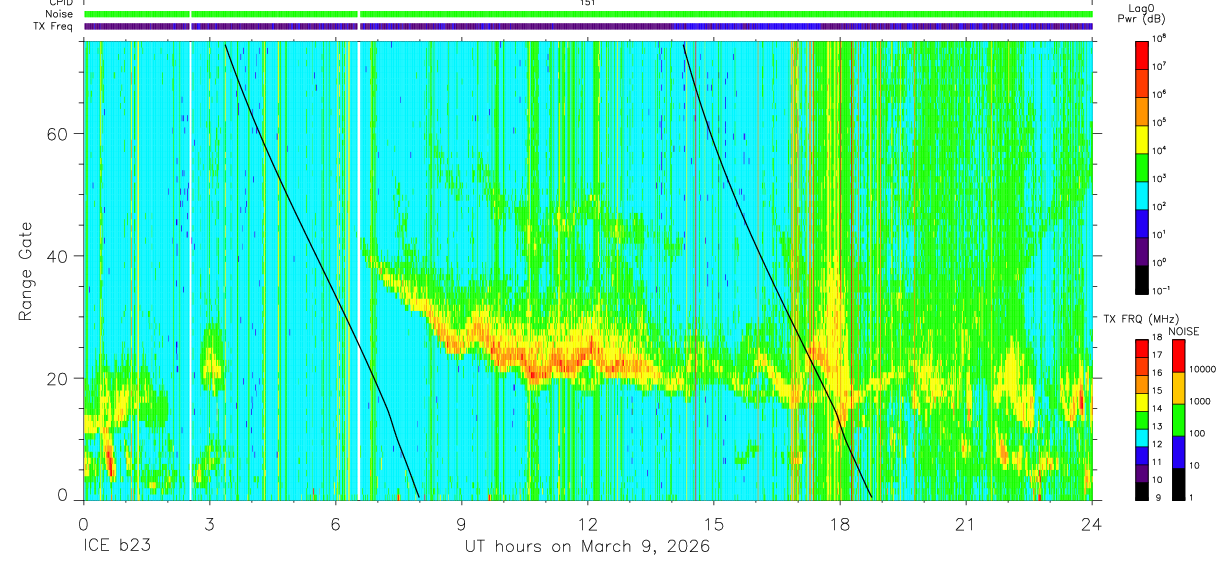Screen dimensions: 1228x567
Task: Click the "UT hours on March 9, 2026" label
Action: click(587, 547)
